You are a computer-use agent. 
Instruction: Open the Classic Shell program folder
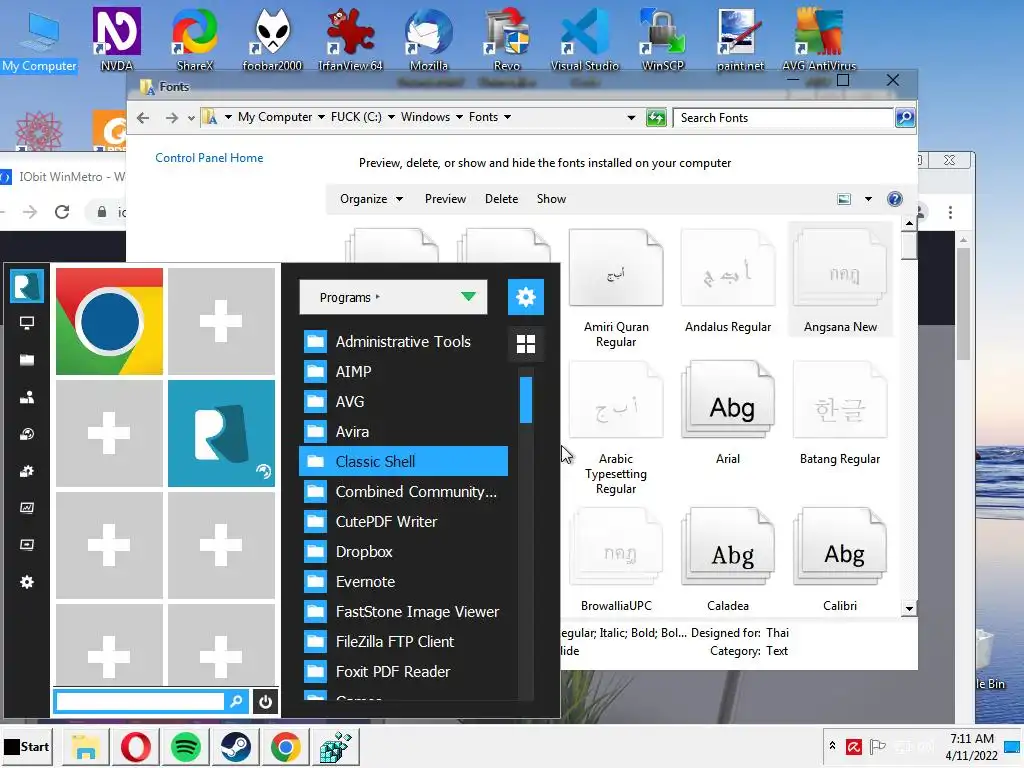point(403,462)
